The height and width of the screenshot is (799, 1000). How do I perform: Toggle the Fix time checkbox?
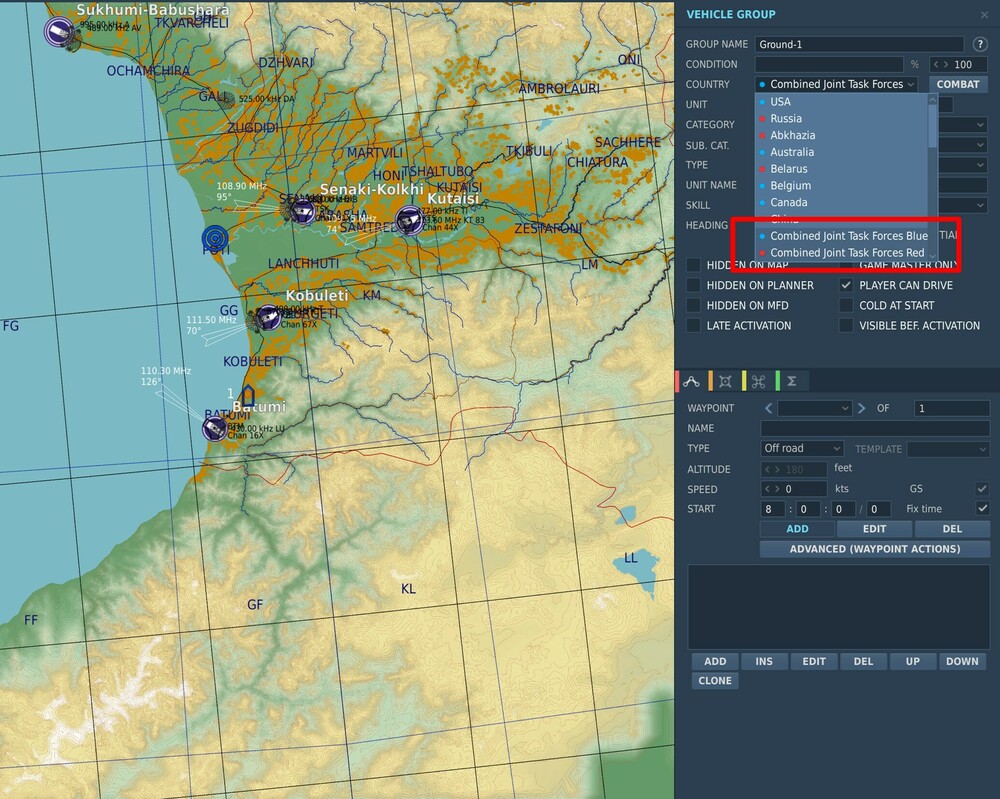click(982, 509)
